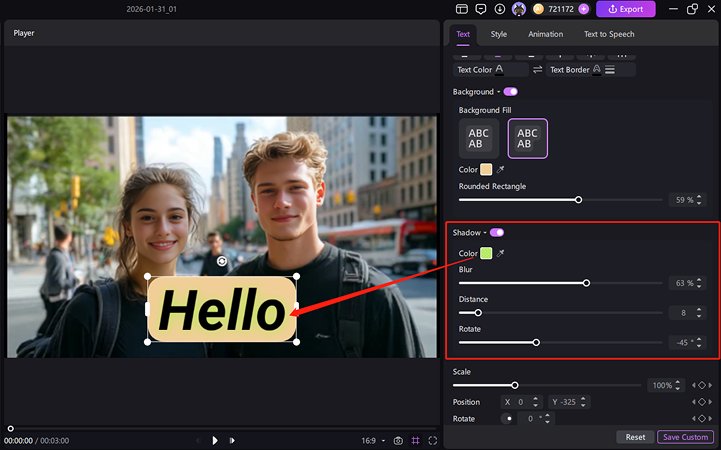Click the Rounded Rectangle 59 % field
The image size is (721, 450).
pyautogui.click(x=683, y=200)
